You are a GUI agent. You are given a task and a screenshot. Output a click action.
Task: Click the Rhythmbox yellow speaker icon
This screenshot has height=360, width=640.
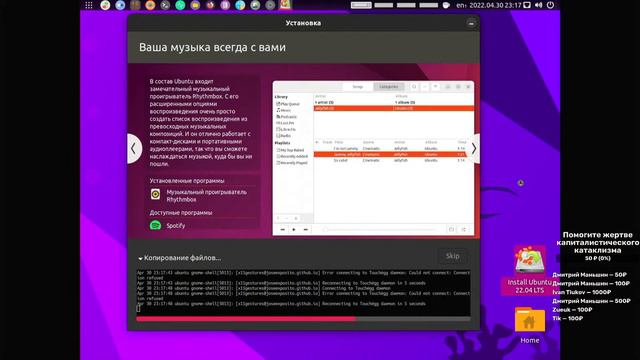point(156,194)
